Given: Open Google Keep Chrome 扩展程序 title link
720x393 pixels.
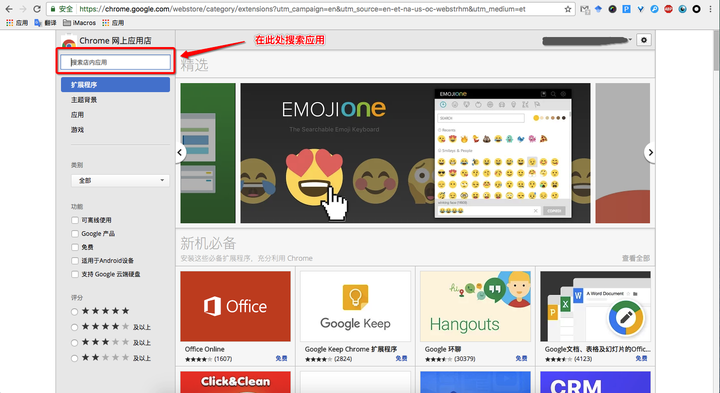Looking at the screenshot, I should coord(351,349).
